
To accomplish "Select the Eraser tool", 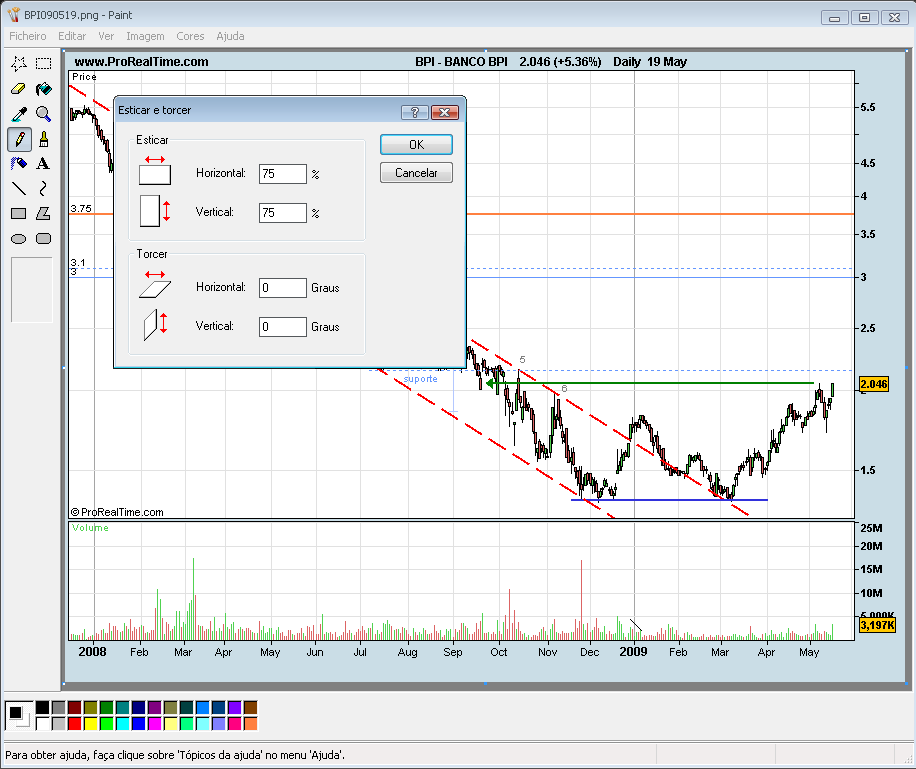I will pos(19,89).
